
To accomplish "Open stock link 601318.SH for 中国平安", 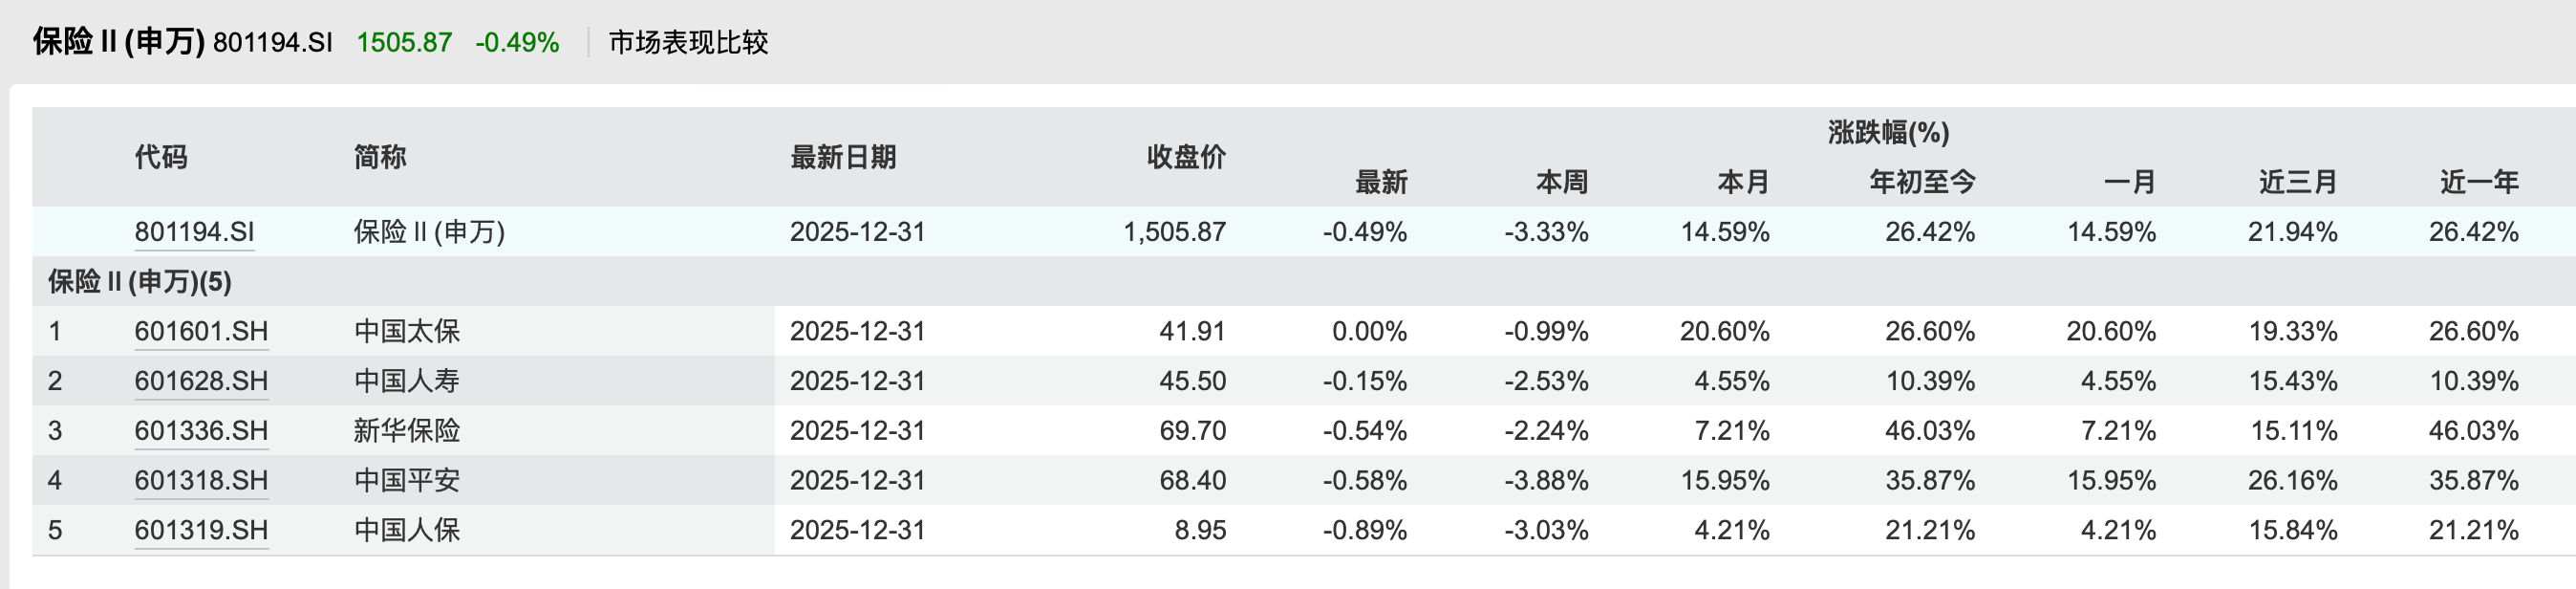I will (x=201, y=480).
